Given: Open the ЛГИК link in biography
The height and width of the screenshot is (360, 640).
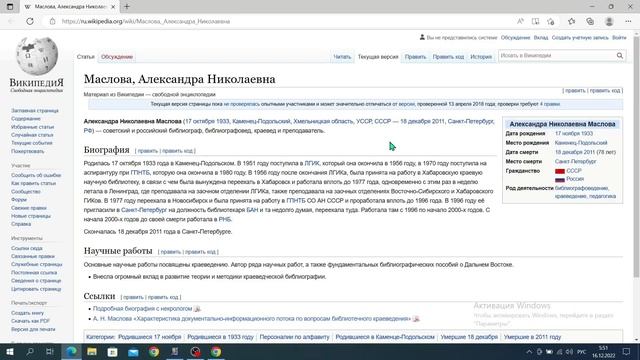Looking at the screenshot, I should pyautogui.click(x=312, y=163).
